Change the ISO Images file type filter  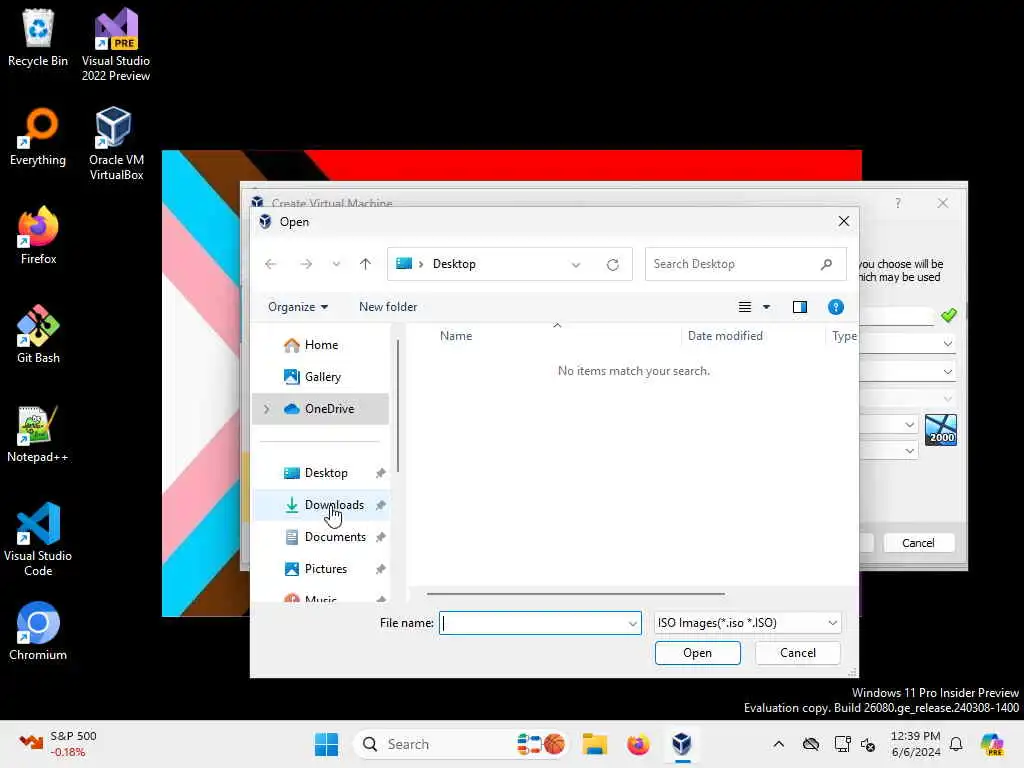tap(748, 623)
